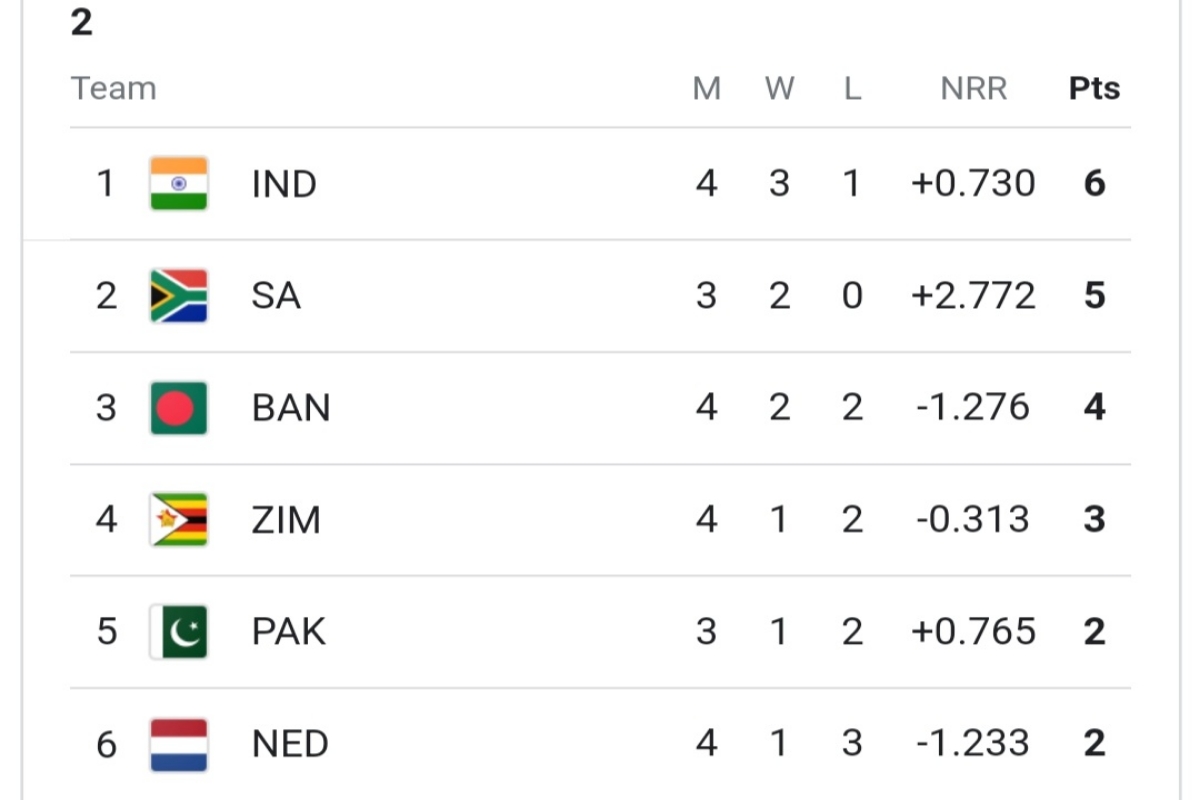Click the Team column header

pos(114,88)
